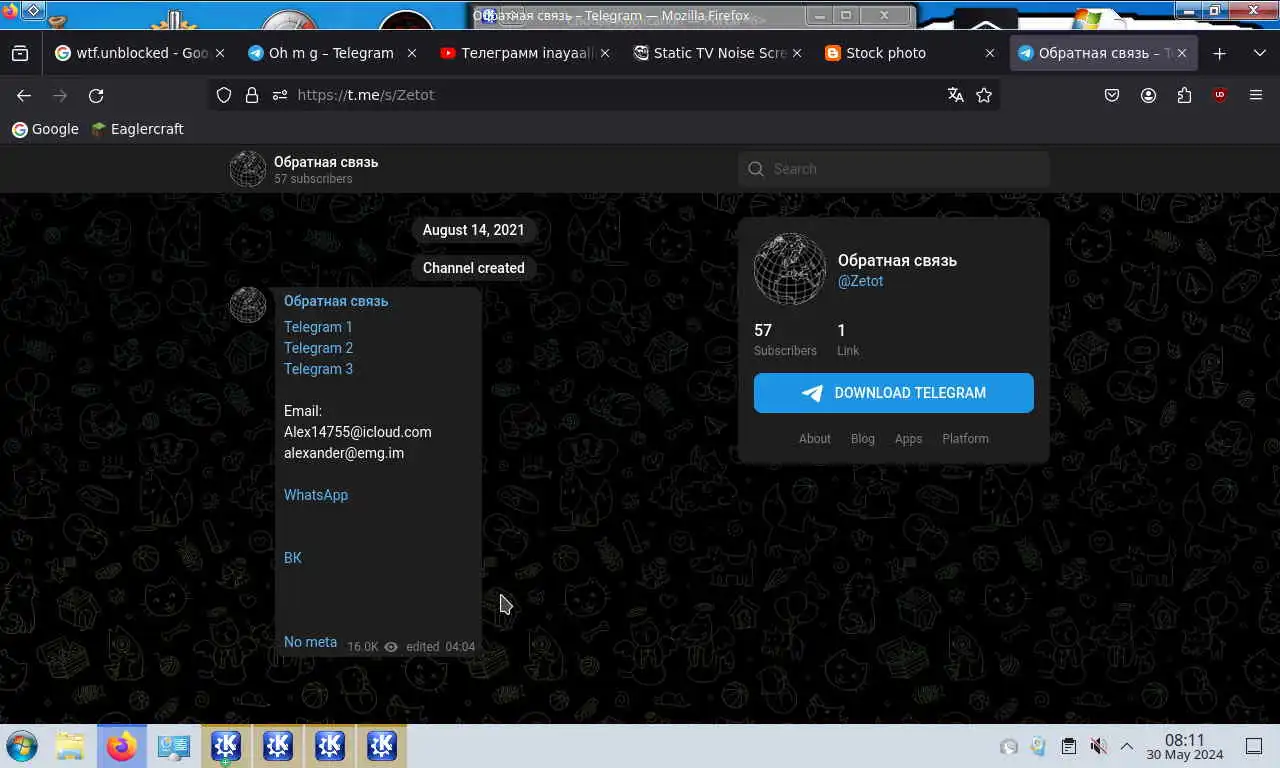Viewport: 1280px width, 768px height.
Task: Click the header channel globe avatar
Action: [247, 169]
